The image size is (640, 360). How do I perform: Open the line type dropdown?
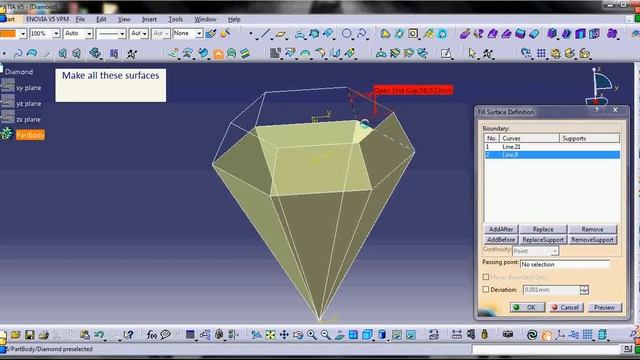pyautogui.click(x=122, y=33)
